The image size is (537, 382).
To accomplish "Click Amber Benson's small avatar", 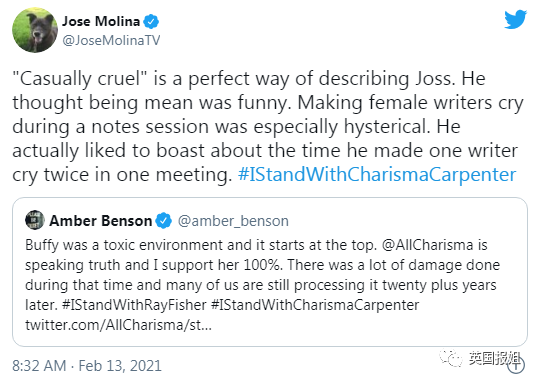I will point(35,220).
